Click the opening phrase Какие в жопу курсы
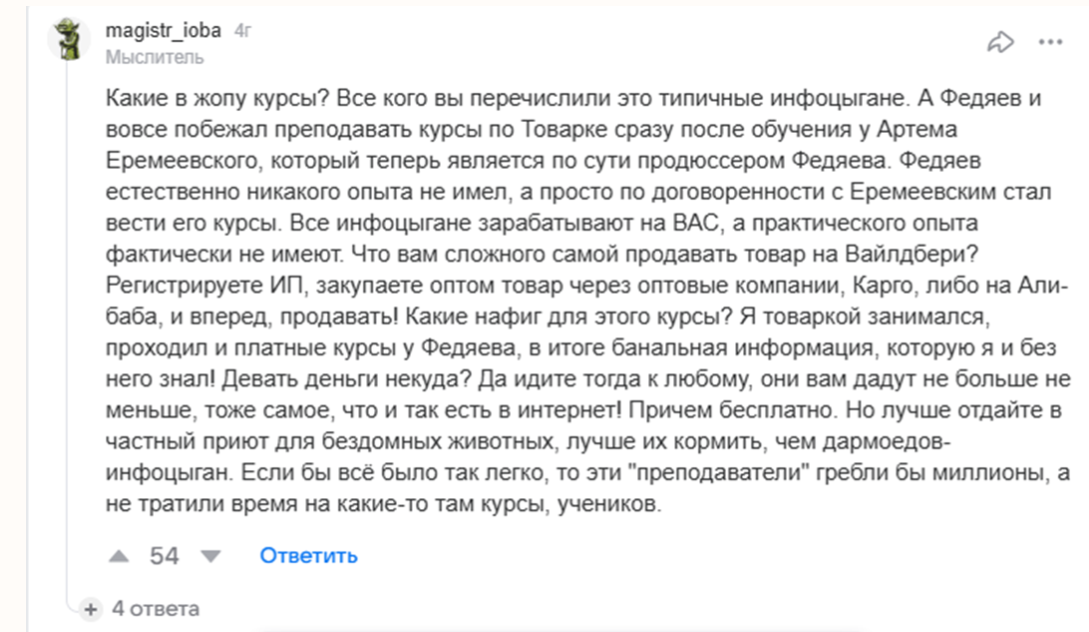This screenshot has width=1089, height=632. pos(217,98)
